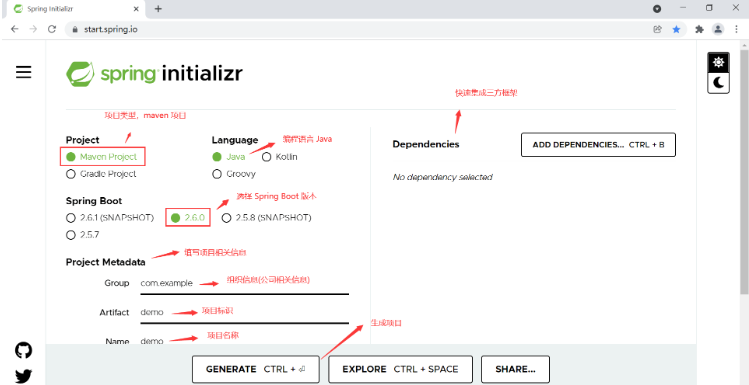The height and width of the screenshot is (385, 749).
Task: Close the Spring Initializr tab
Action: (136, 9)
